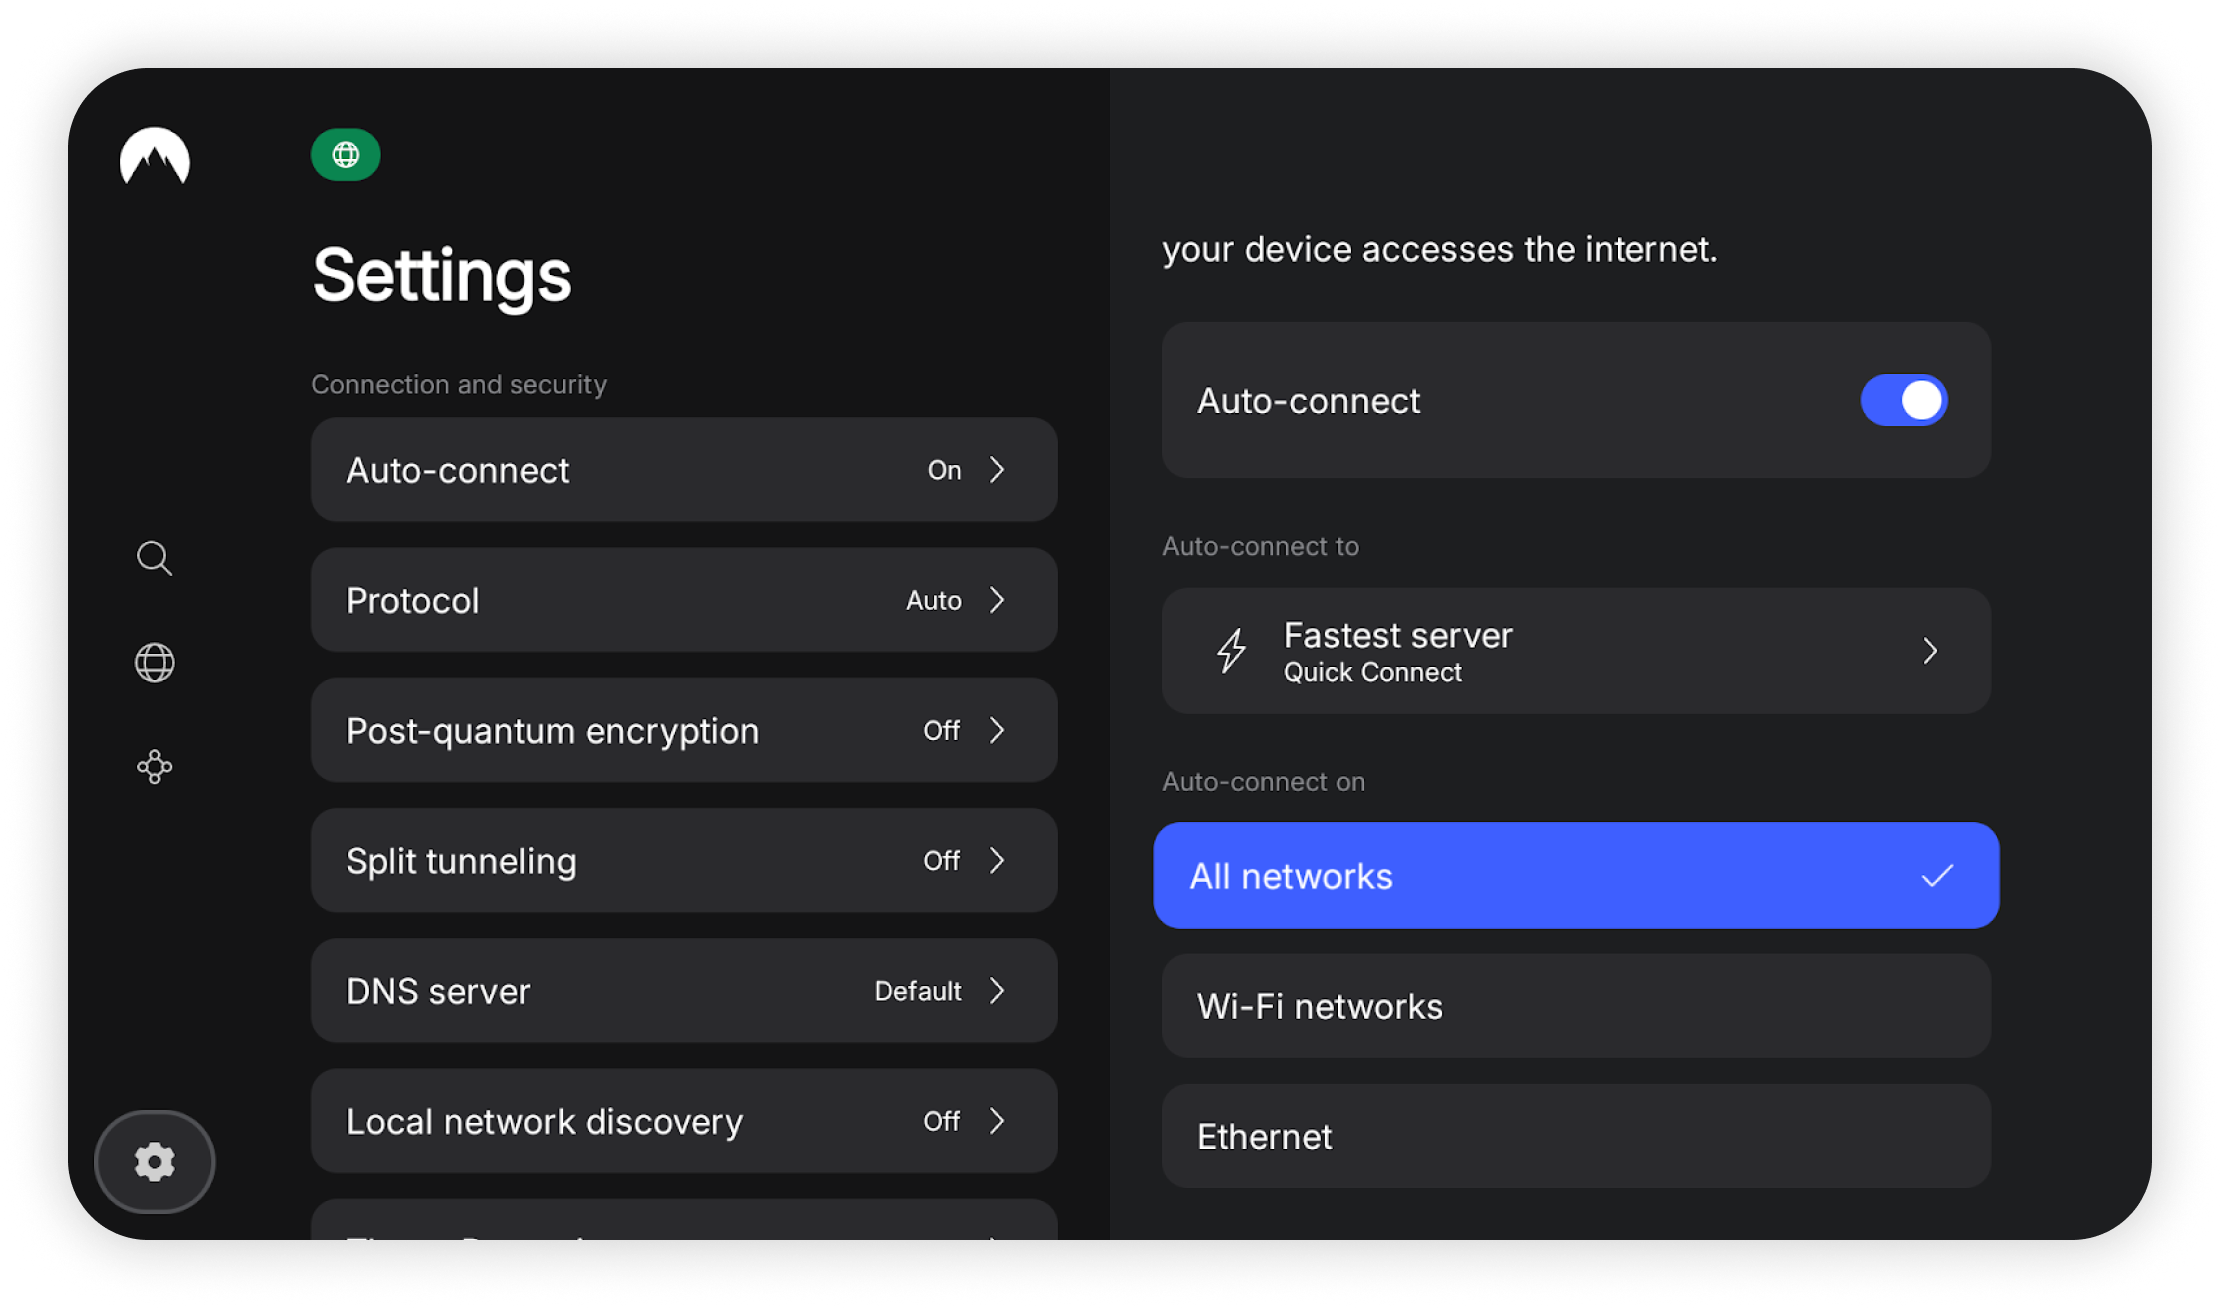Viewport: 2220px width, 1308px height.
Task: Open the Meshnet icon in sidebar
Action: coord(154,767)
